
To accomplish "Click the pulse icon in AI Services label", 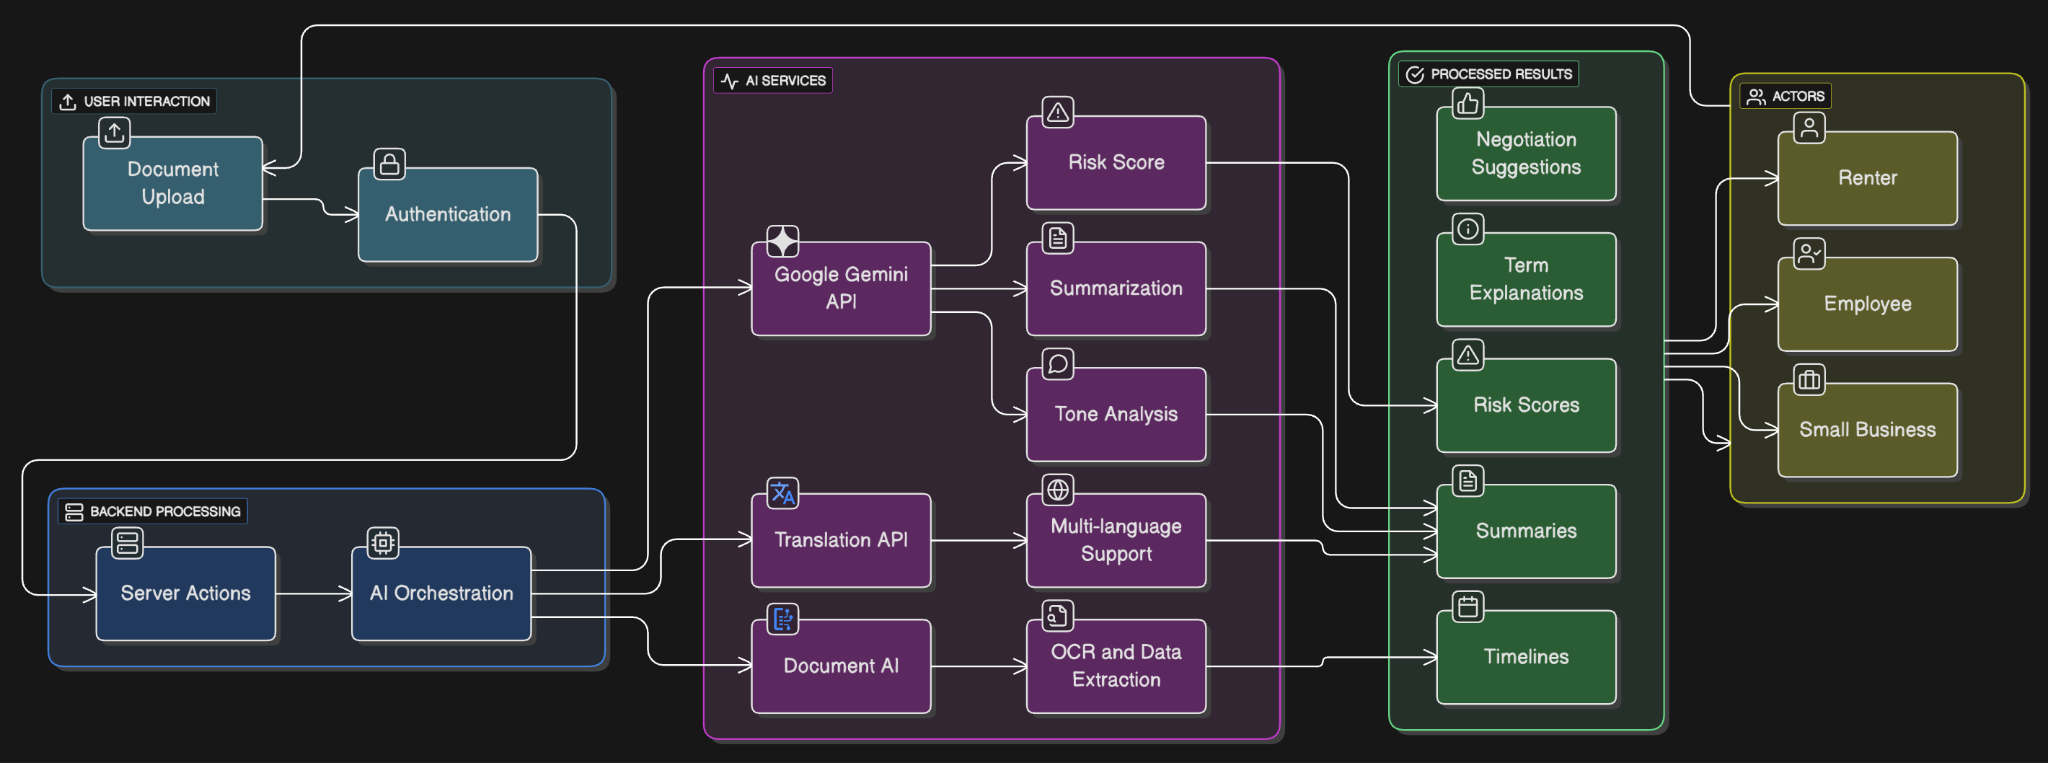I will [730, 81].
